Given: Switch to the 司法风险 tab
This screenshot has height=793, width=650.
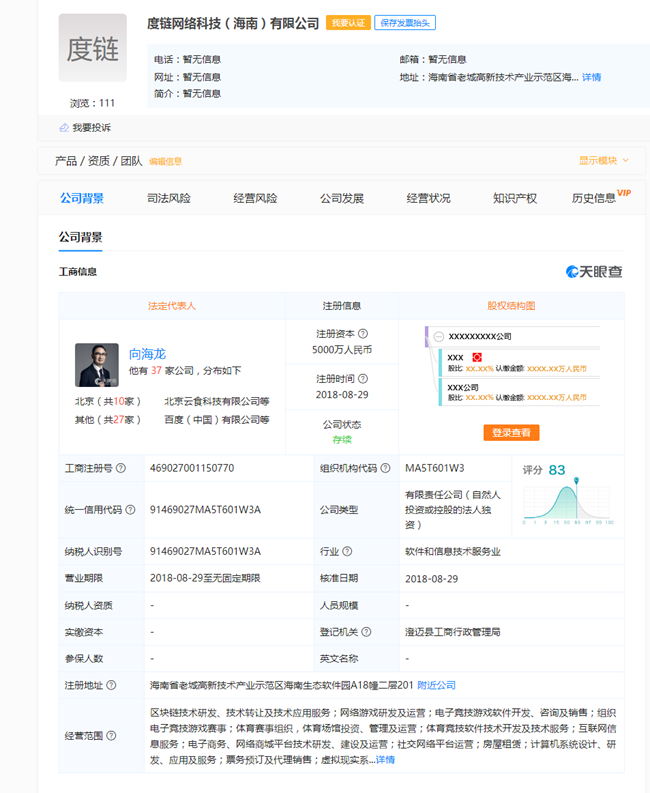Looking at the screenshot, I should click(x=168, y=198).
